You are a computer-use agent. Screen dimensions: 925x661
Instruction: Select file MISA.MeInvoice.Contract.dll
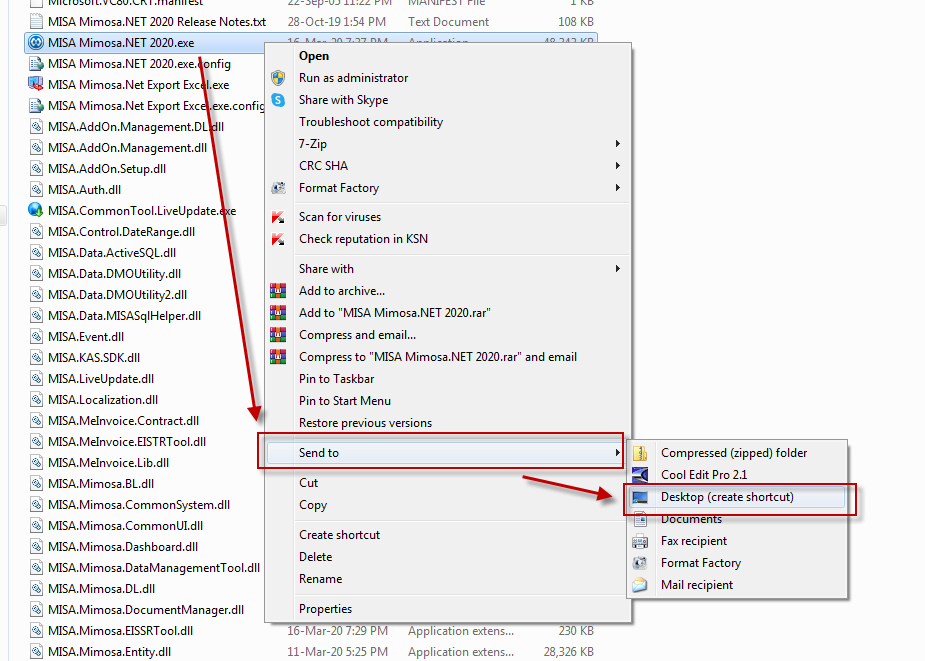[x=123, y=421]
